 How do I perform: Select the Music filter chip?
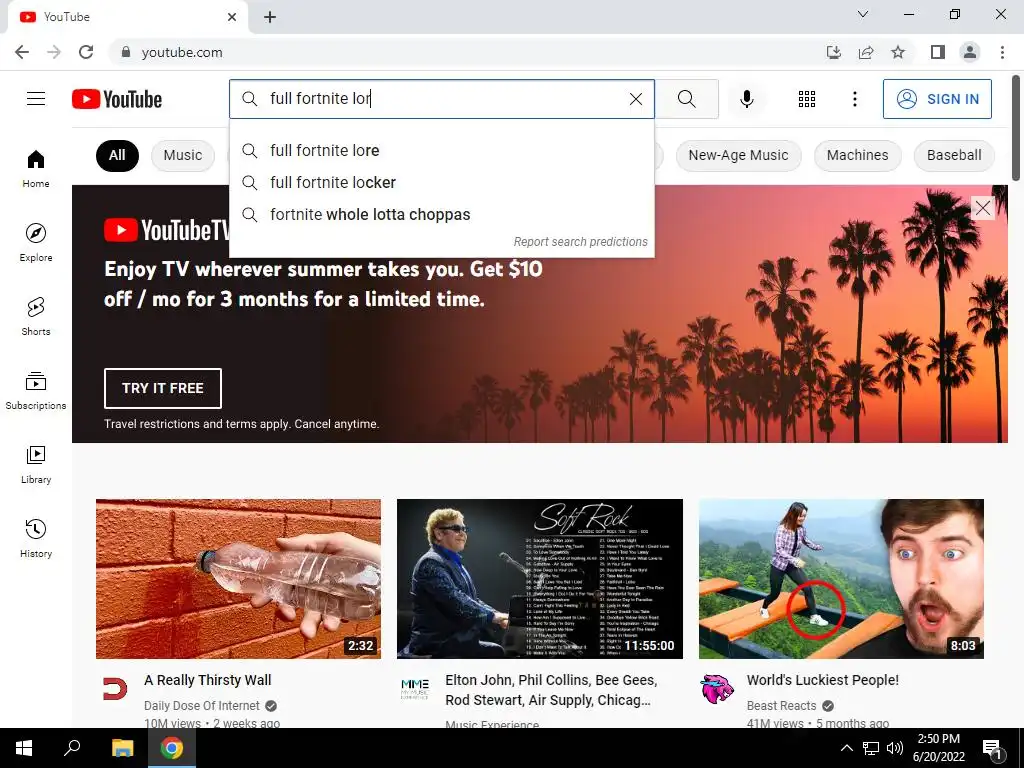pos(183,155)
